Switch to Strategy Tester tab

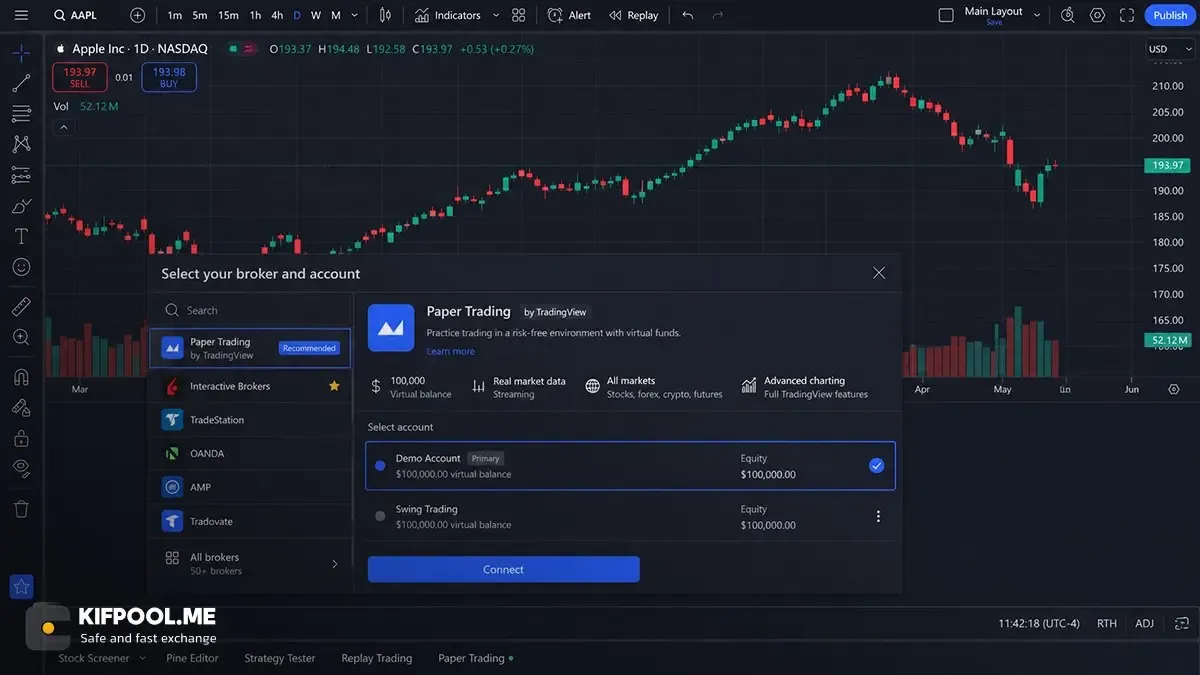(x=280, y=658)
